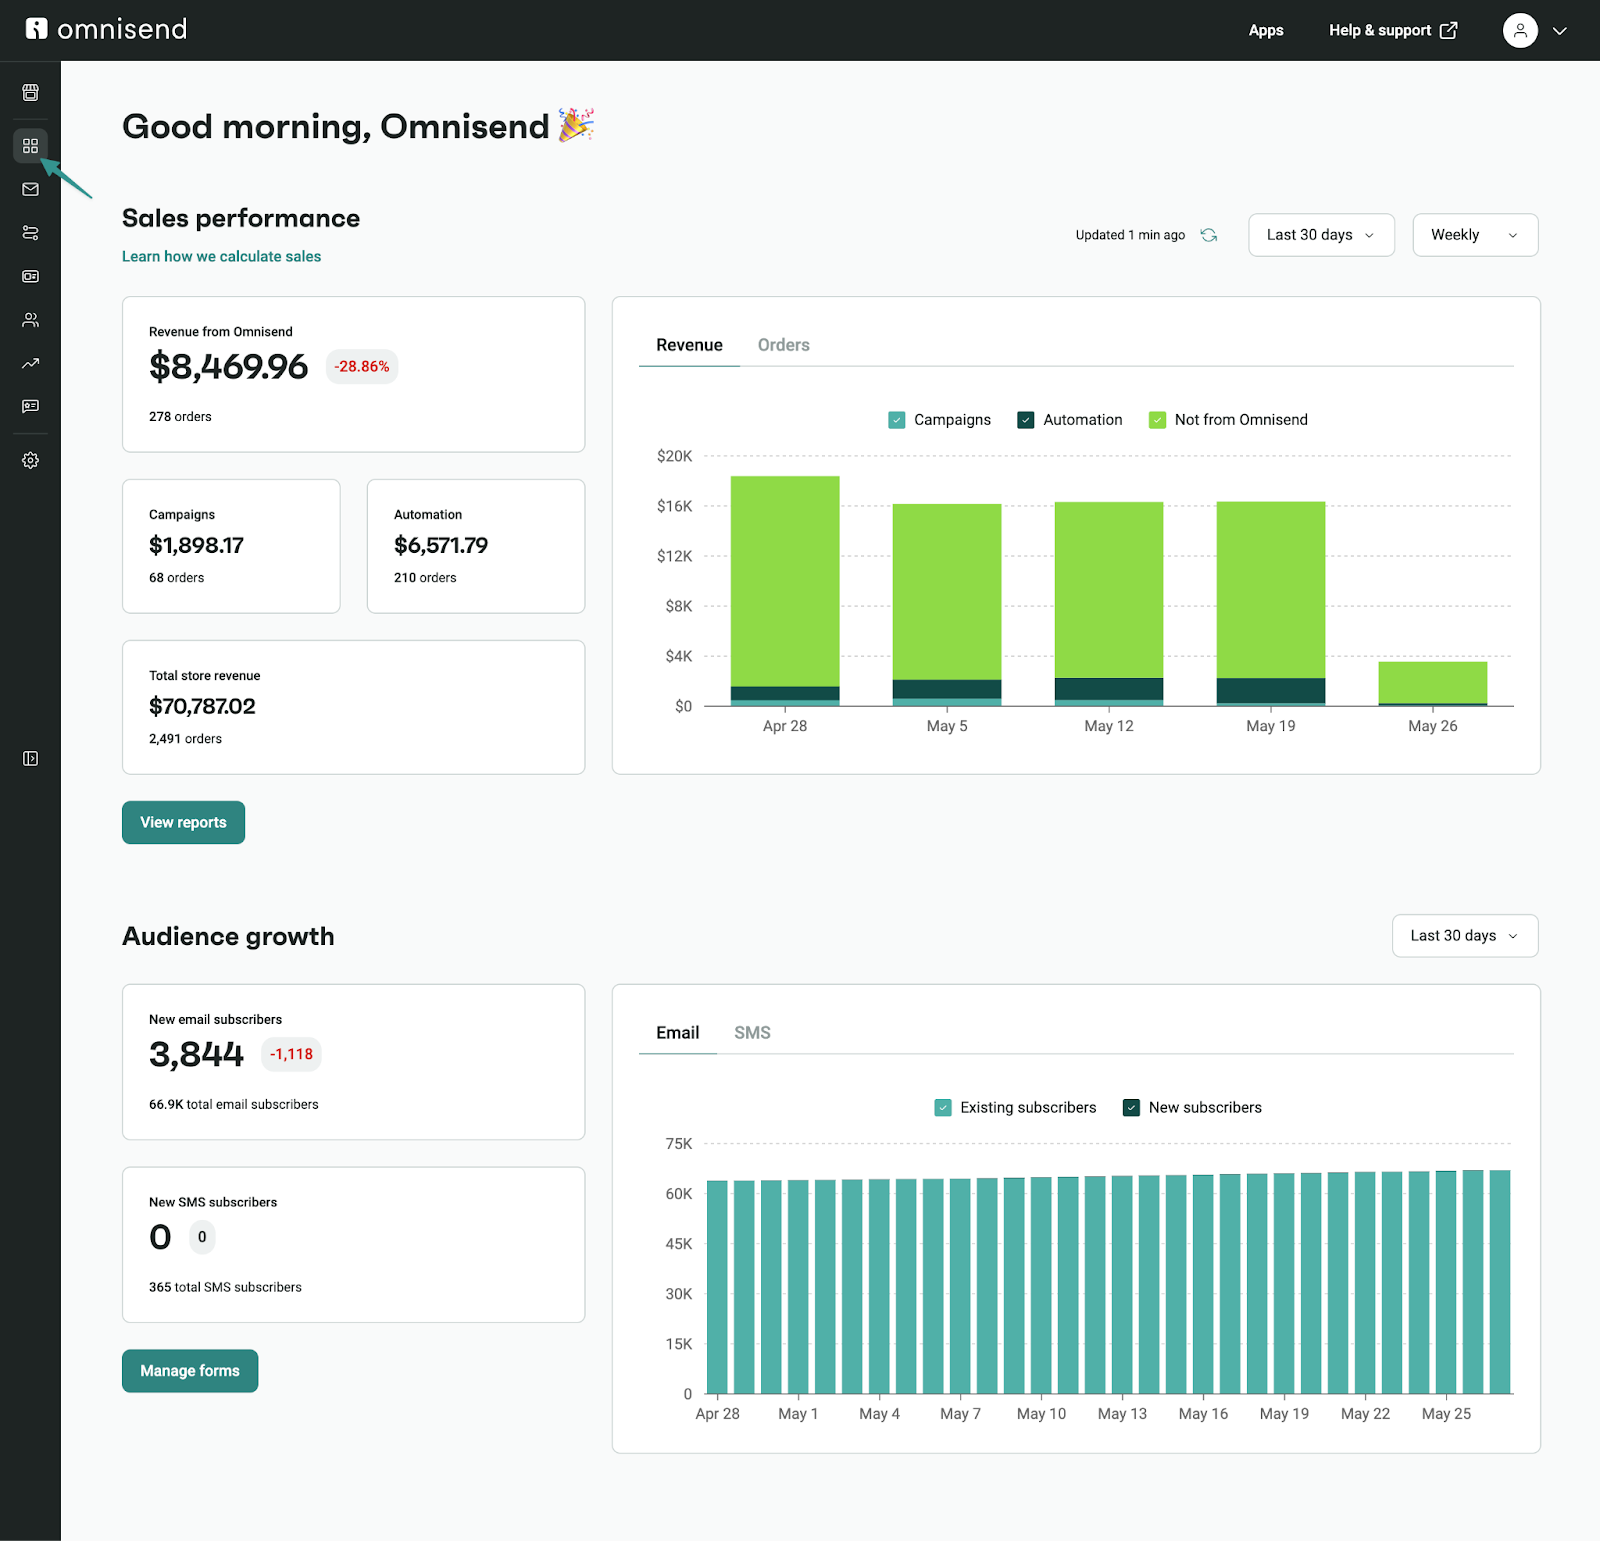Image resolution: width=1600 pixels, height=1541 pixels.
Task: Disable the Existing subscribers checkbox
Action: click(x=941, y=1107)
